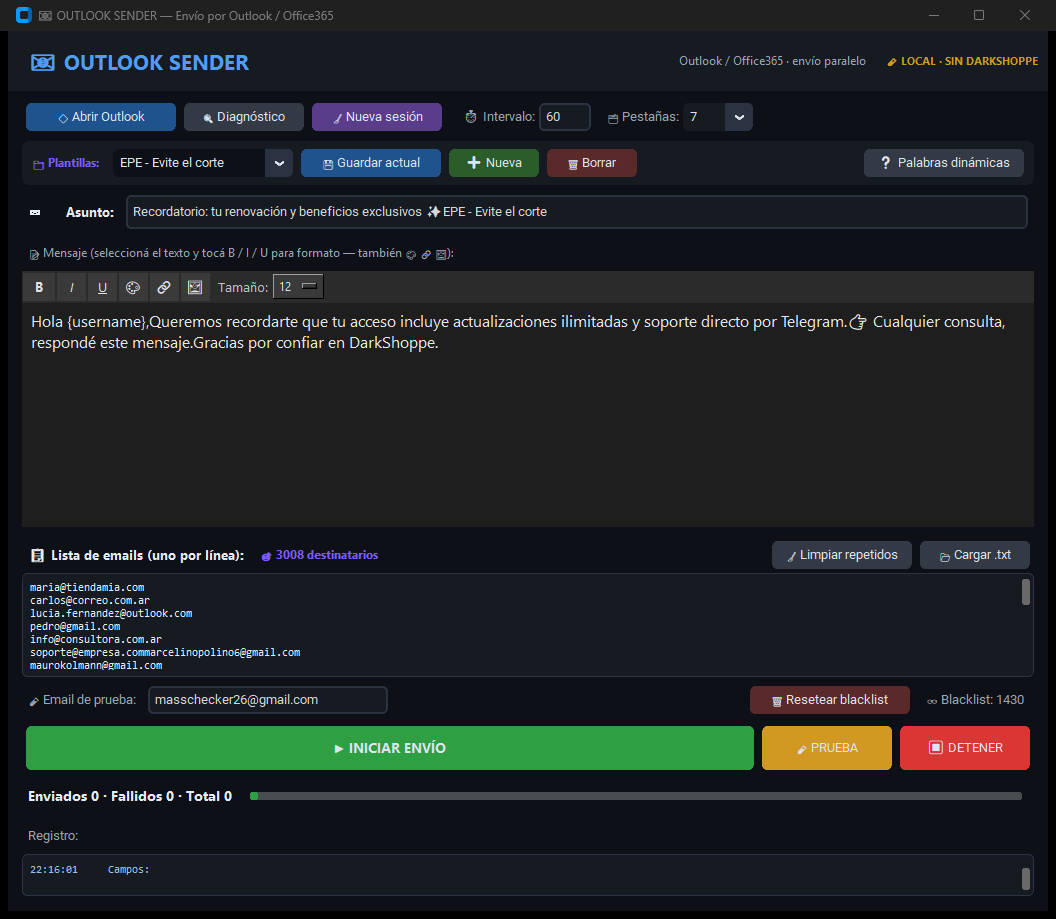1056x919 pixels.
Task: Click the app icon in title bar
Action: [24, 15]
